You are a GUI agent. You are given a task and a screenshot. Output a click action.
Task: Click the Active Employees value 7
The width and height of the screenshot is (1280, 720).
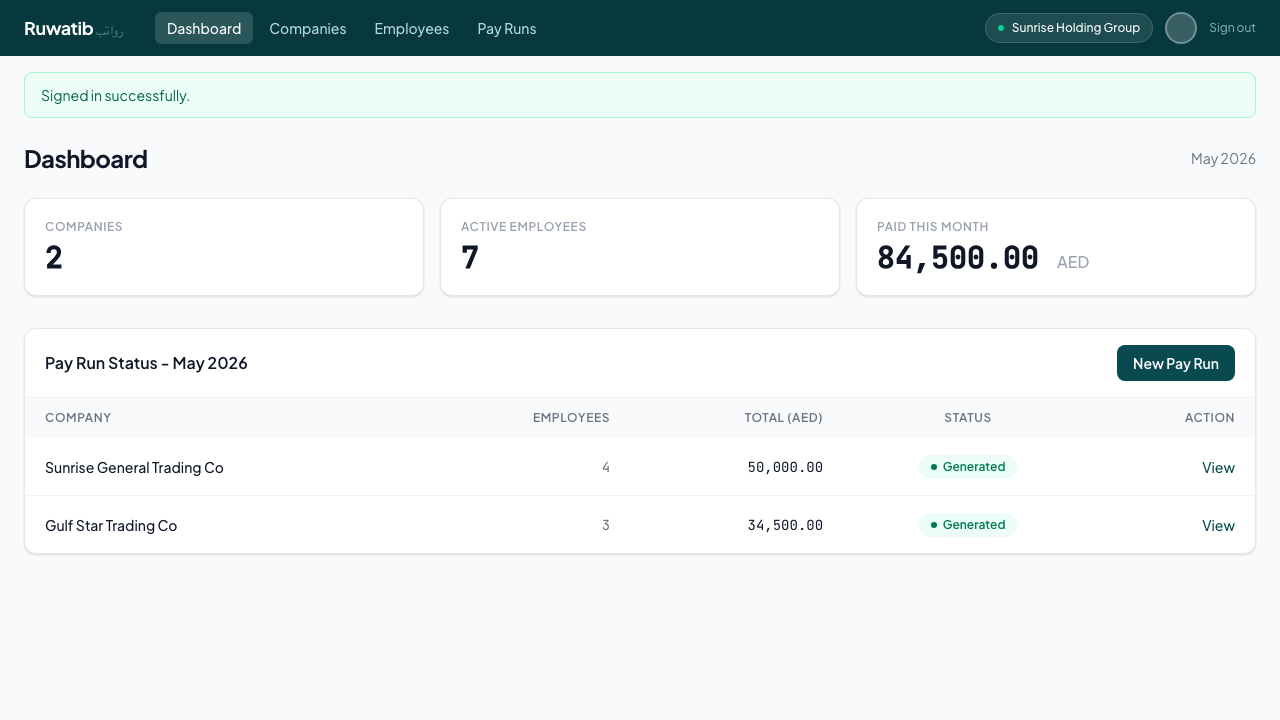coord(470,257)
